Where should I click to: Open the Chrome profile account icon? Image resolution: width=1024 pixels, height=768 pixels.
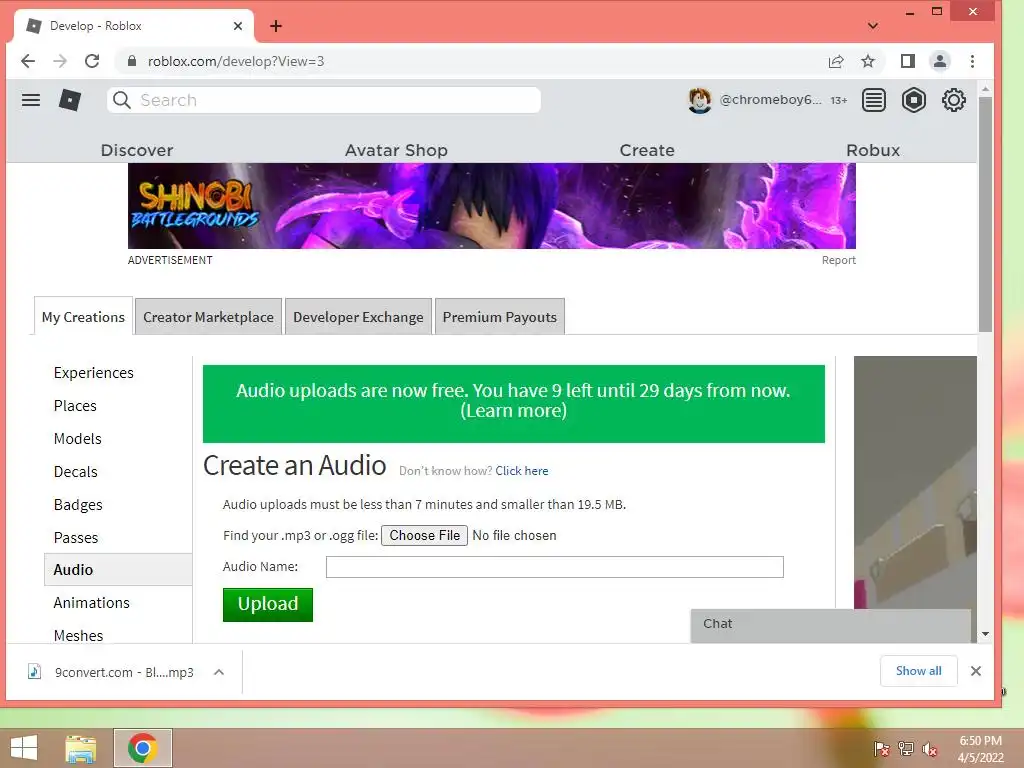[940, 61]
